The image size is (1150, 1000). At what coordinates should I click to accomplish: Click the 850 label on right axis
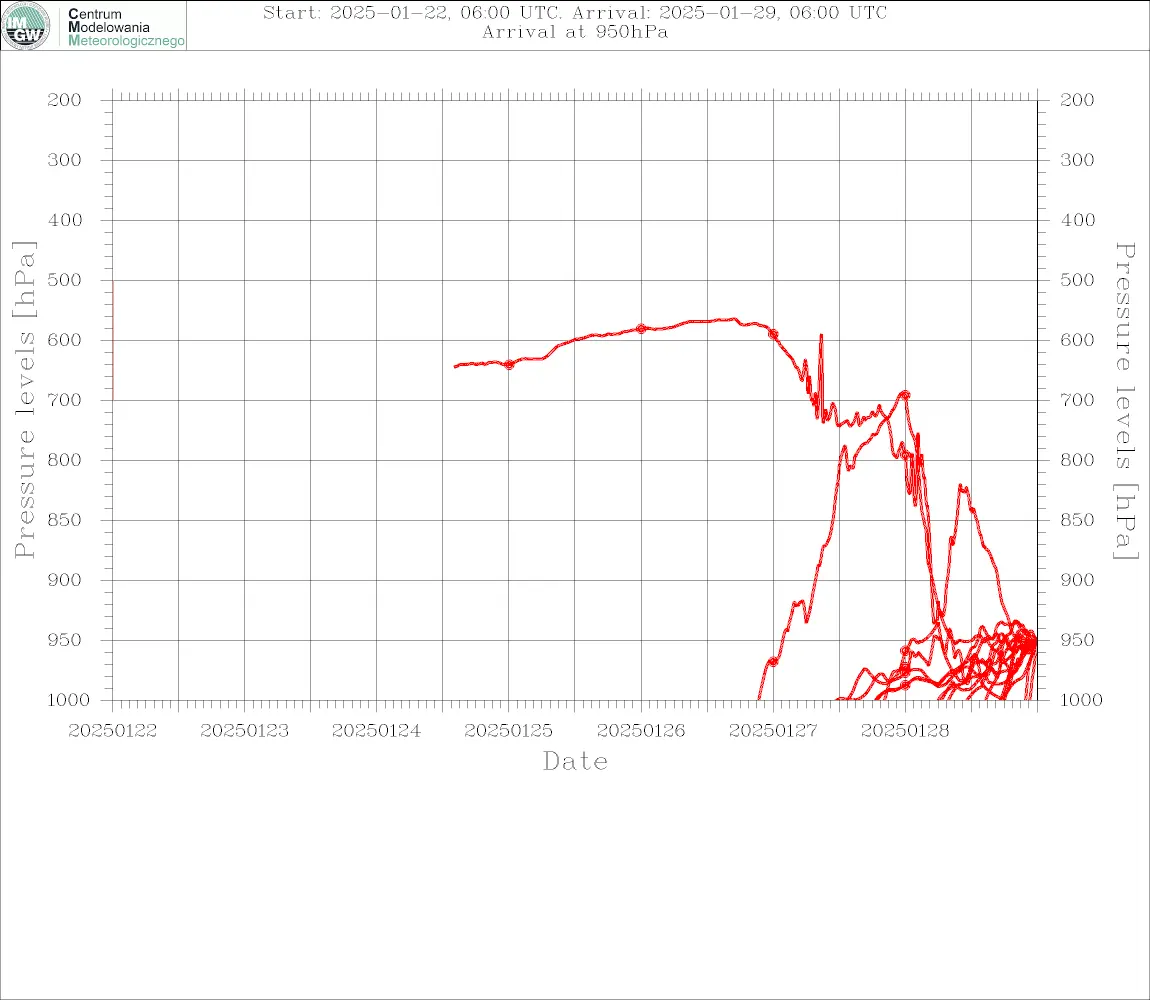(1077, 520)
